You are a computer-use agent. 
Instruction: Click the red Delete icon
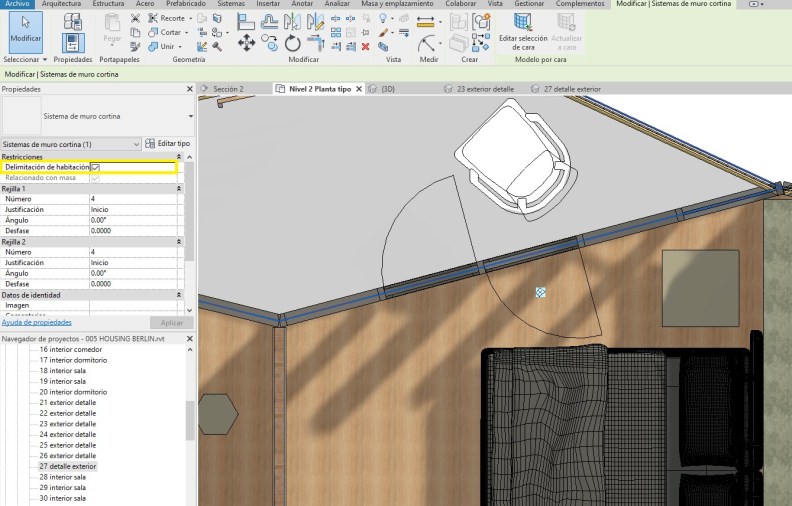point(365,46)
